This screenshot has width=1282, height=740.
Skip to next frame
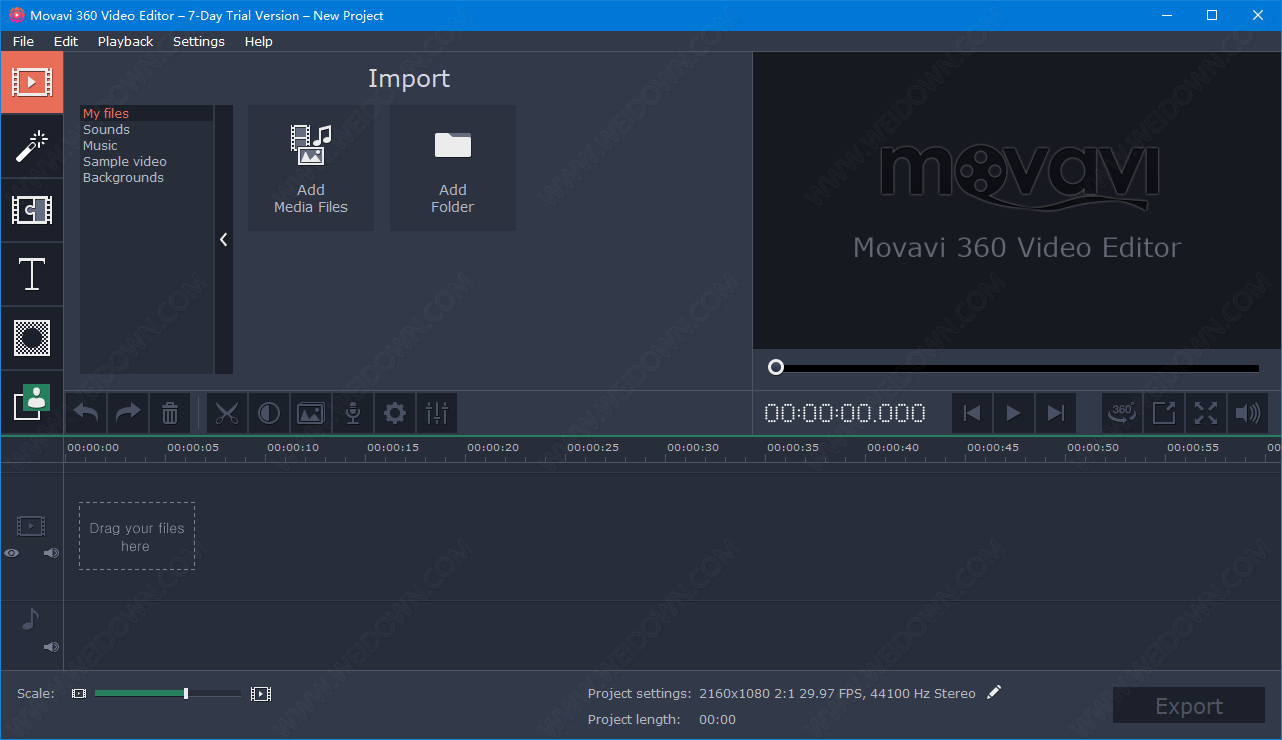tap(1055, 413)
